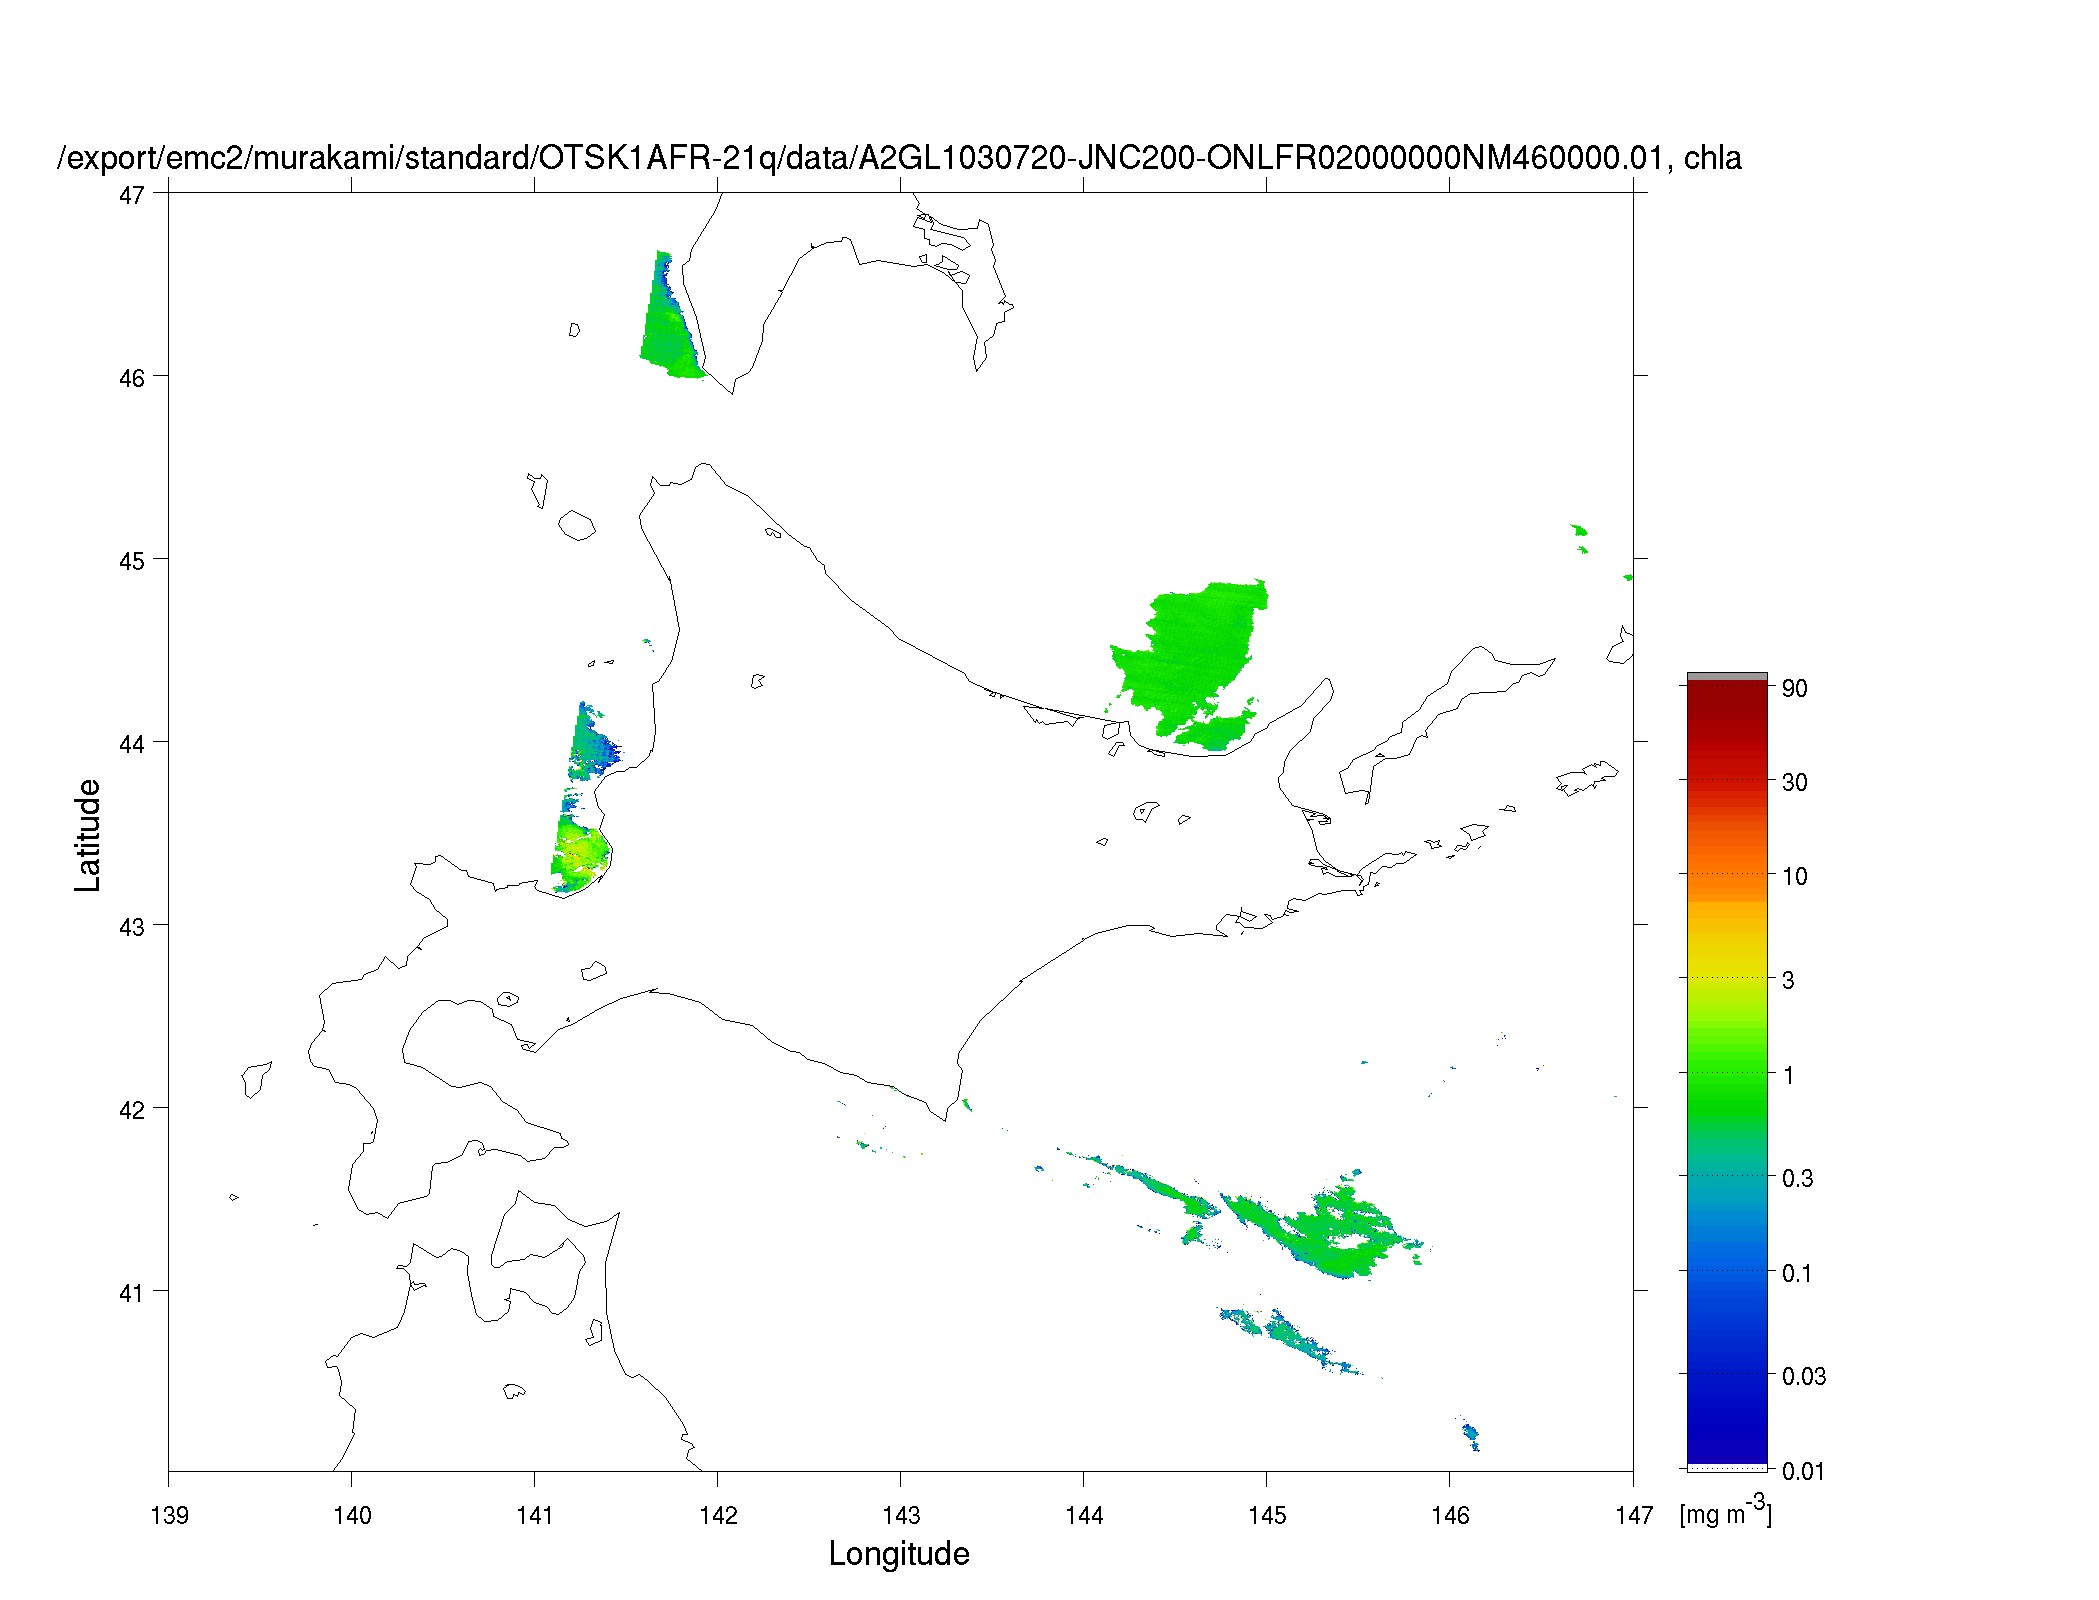Screen dimensions: 2099x1600
Task: Click latitude tick label '42'
Action: coord(131,1109)
